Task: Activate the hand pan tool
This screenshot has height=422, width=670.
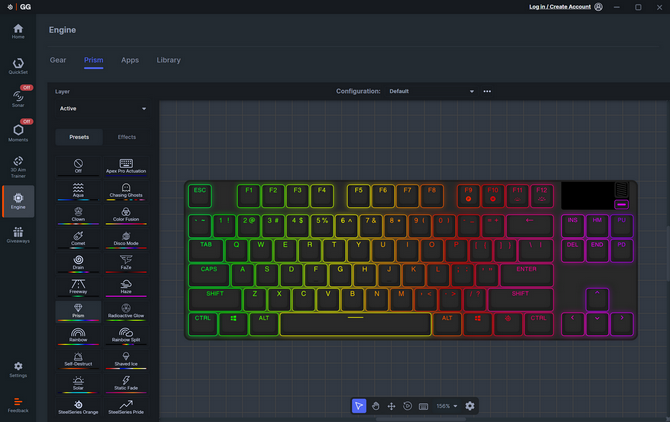Action: 375,406
